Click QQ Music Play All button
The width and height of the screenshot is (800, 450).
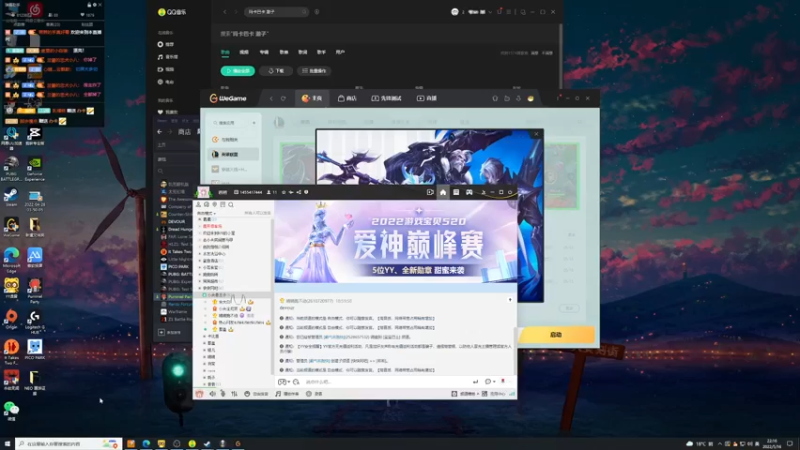point(238,71)
